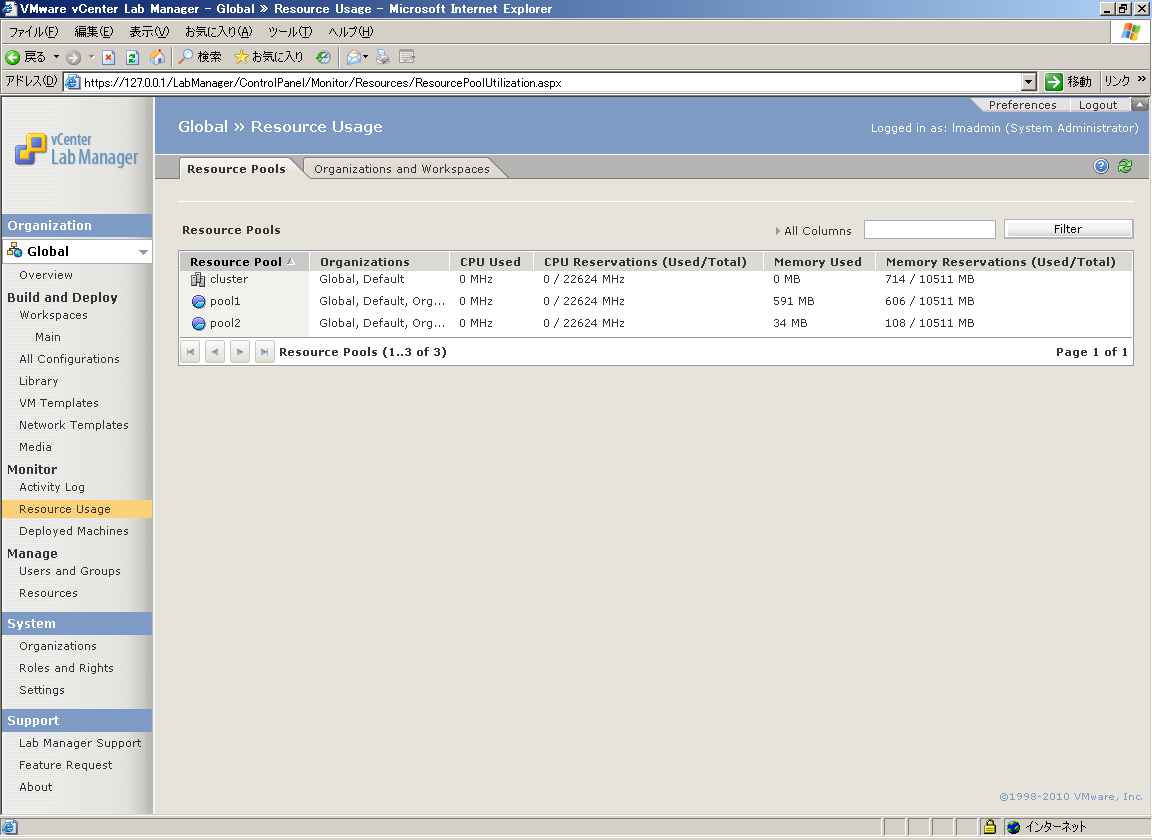The height and width of the screenshot is (840, 1152).
Task: Go to previous page of Resource Pools
Action: tap(215, 352)
